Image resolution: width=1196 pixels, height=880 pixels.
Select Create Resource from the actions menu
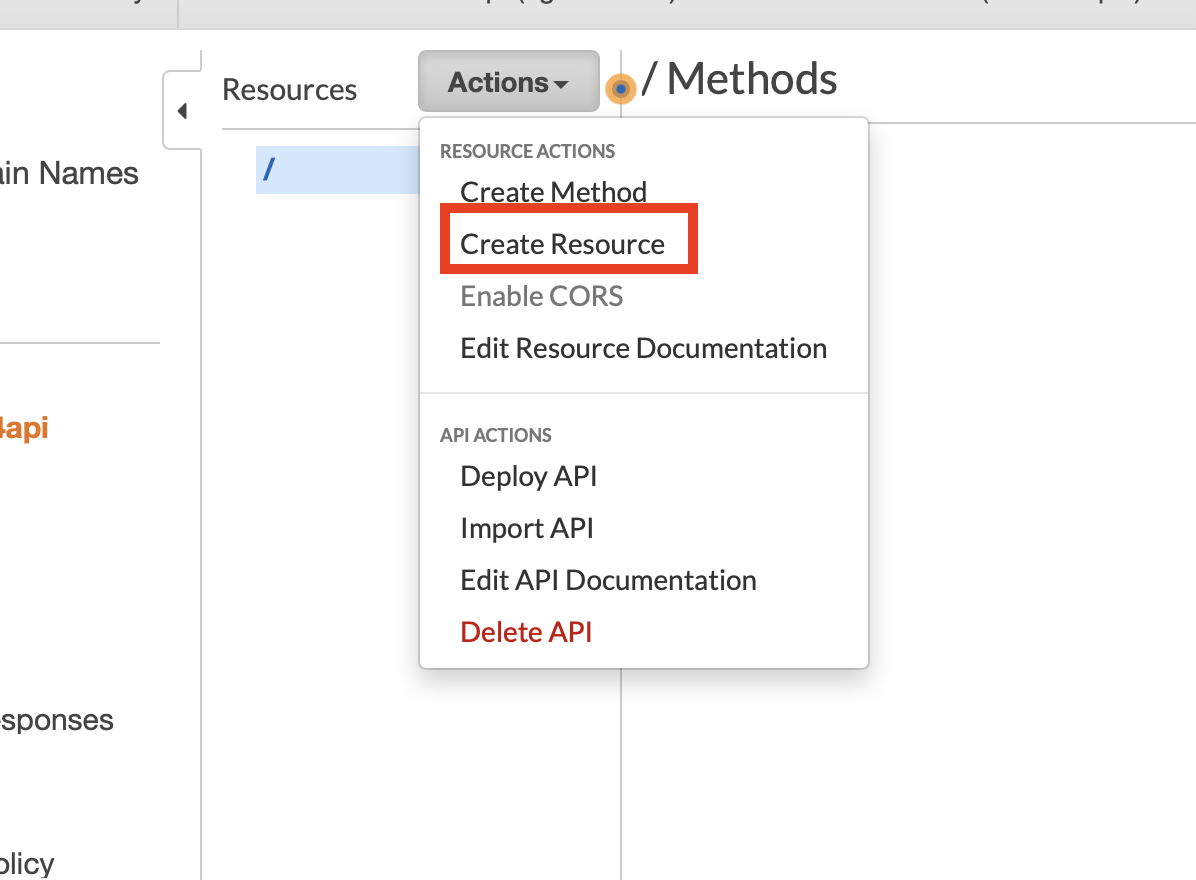tap(562, 243)
